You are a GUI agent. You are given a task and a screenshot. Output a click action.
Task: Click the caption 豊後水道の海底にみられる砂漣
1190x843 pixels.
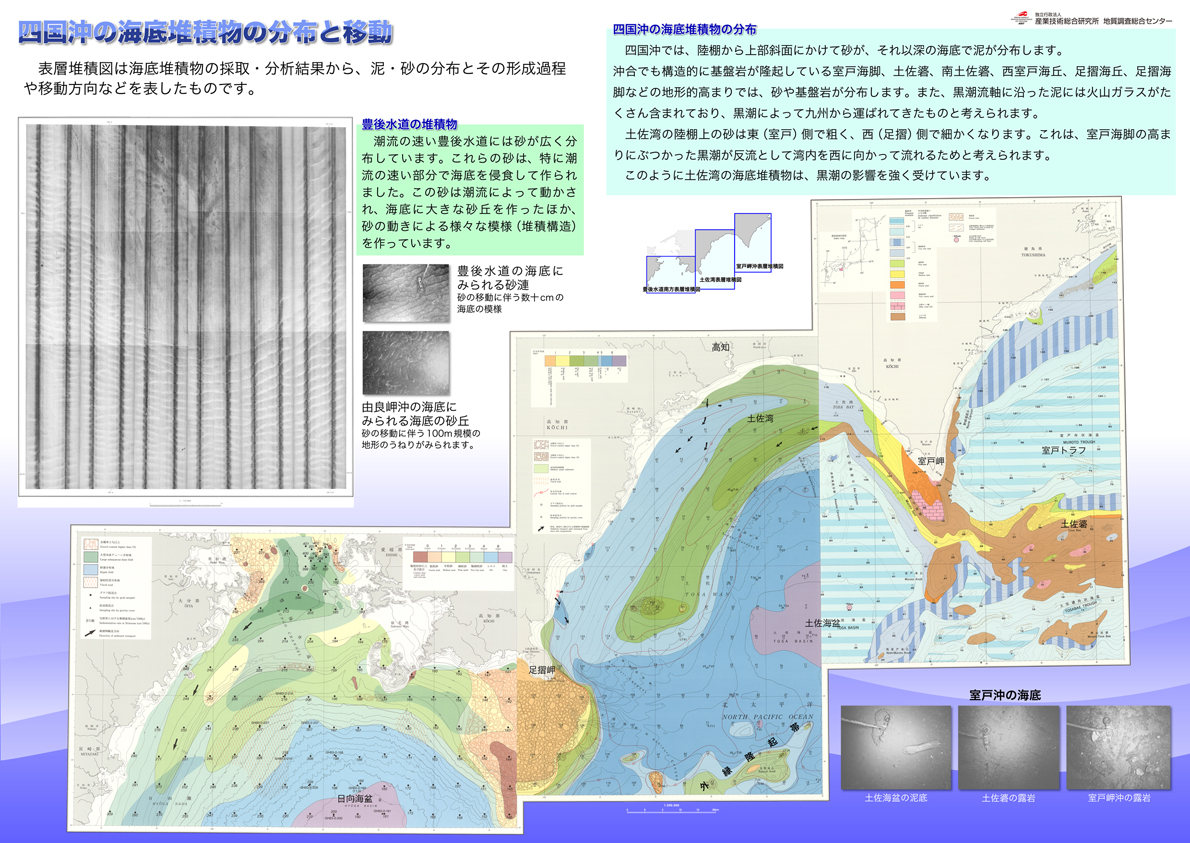pos(510,278)
